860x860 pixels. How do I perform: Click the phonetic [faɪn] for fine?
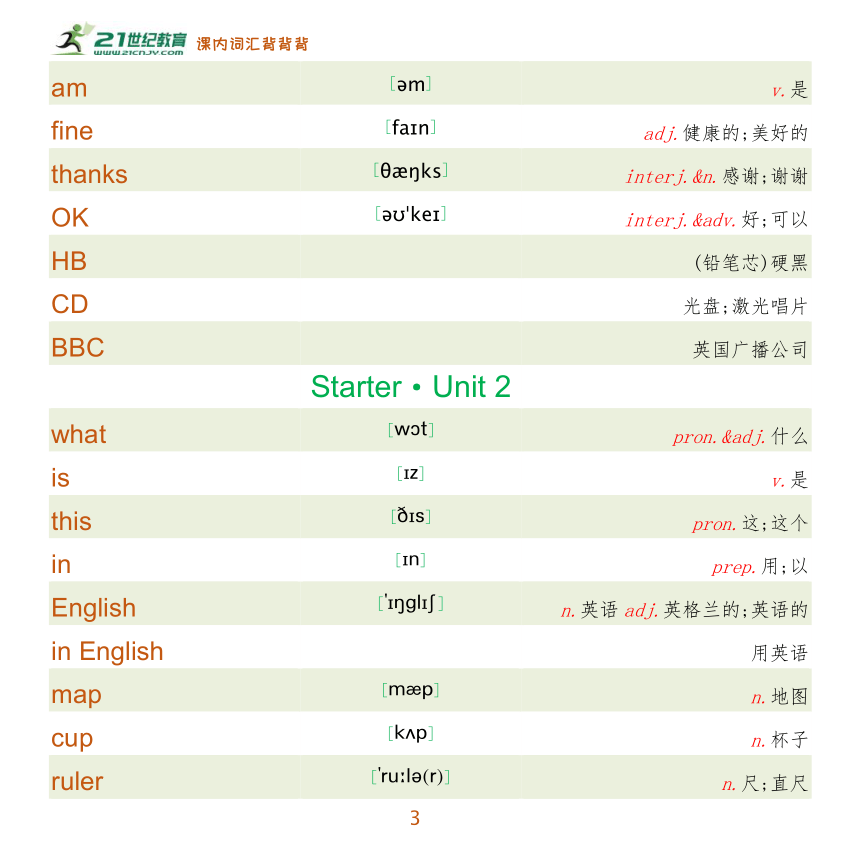[x=410, y=128]
